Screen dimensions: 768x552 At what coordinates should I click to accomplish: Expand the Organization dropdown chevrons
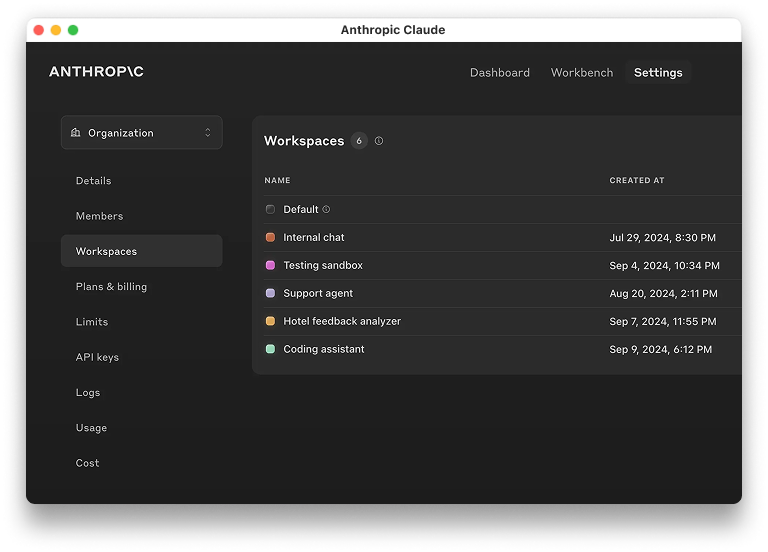(208, 133)
